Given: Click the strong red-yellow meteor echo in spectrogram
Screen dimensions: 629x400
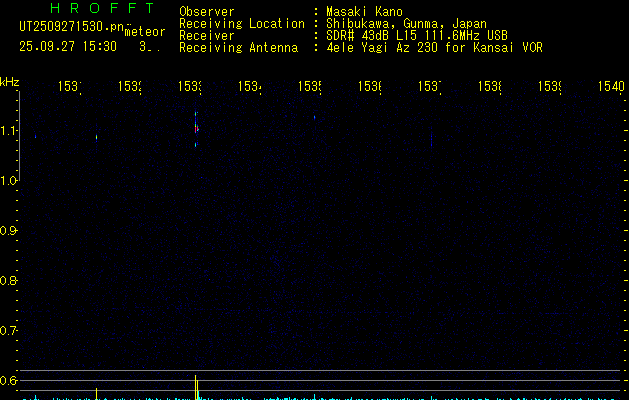Looking at the screenshot, I should tap(196, 129).
